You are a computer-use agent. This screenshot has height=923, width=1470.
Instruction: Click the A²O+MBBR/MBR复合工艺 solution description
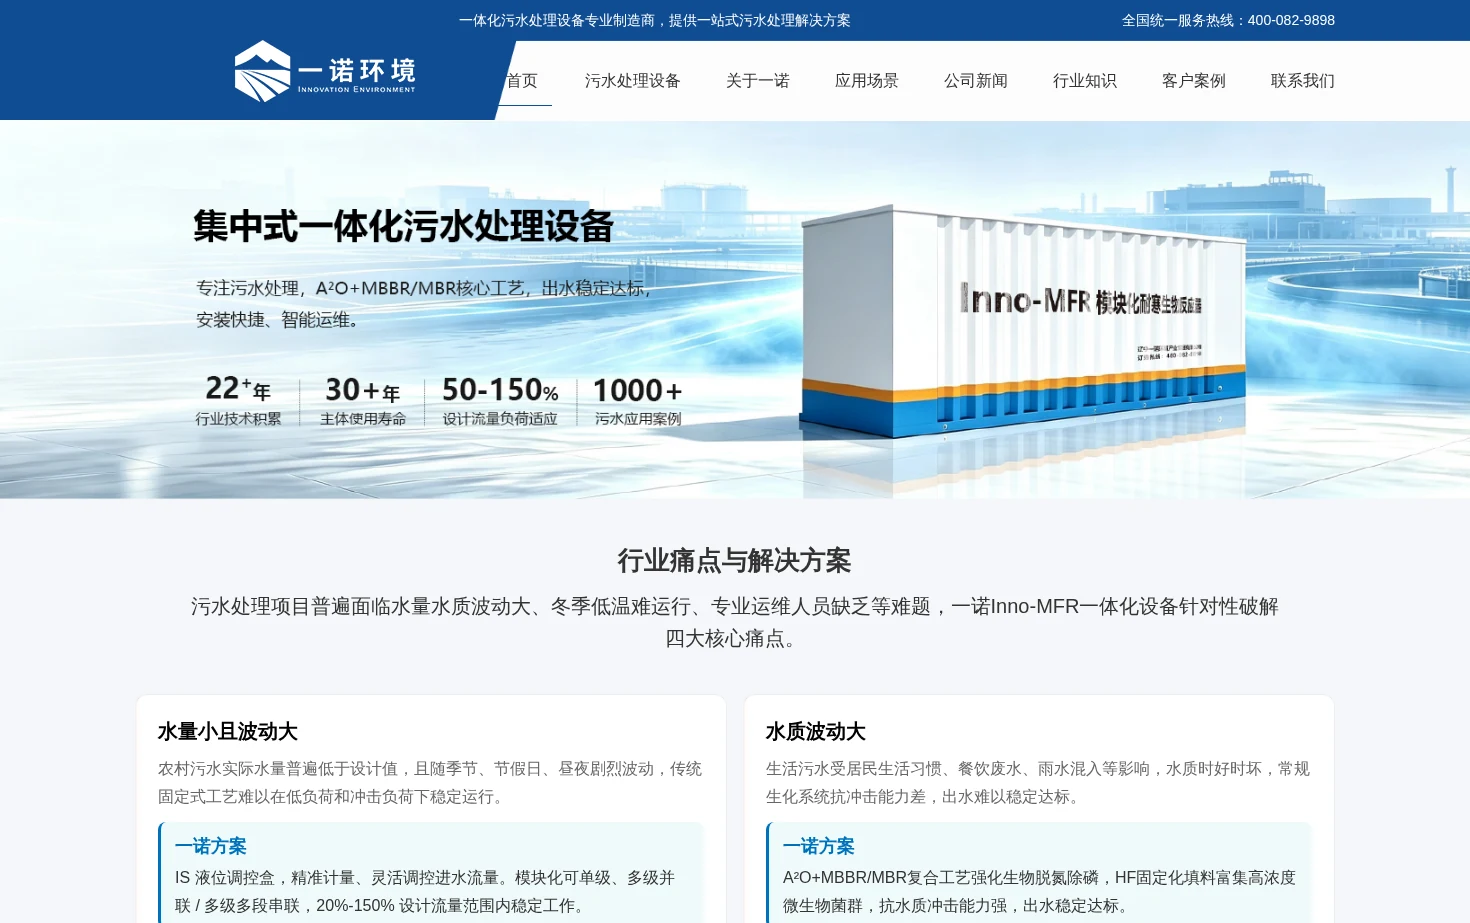1039,892
